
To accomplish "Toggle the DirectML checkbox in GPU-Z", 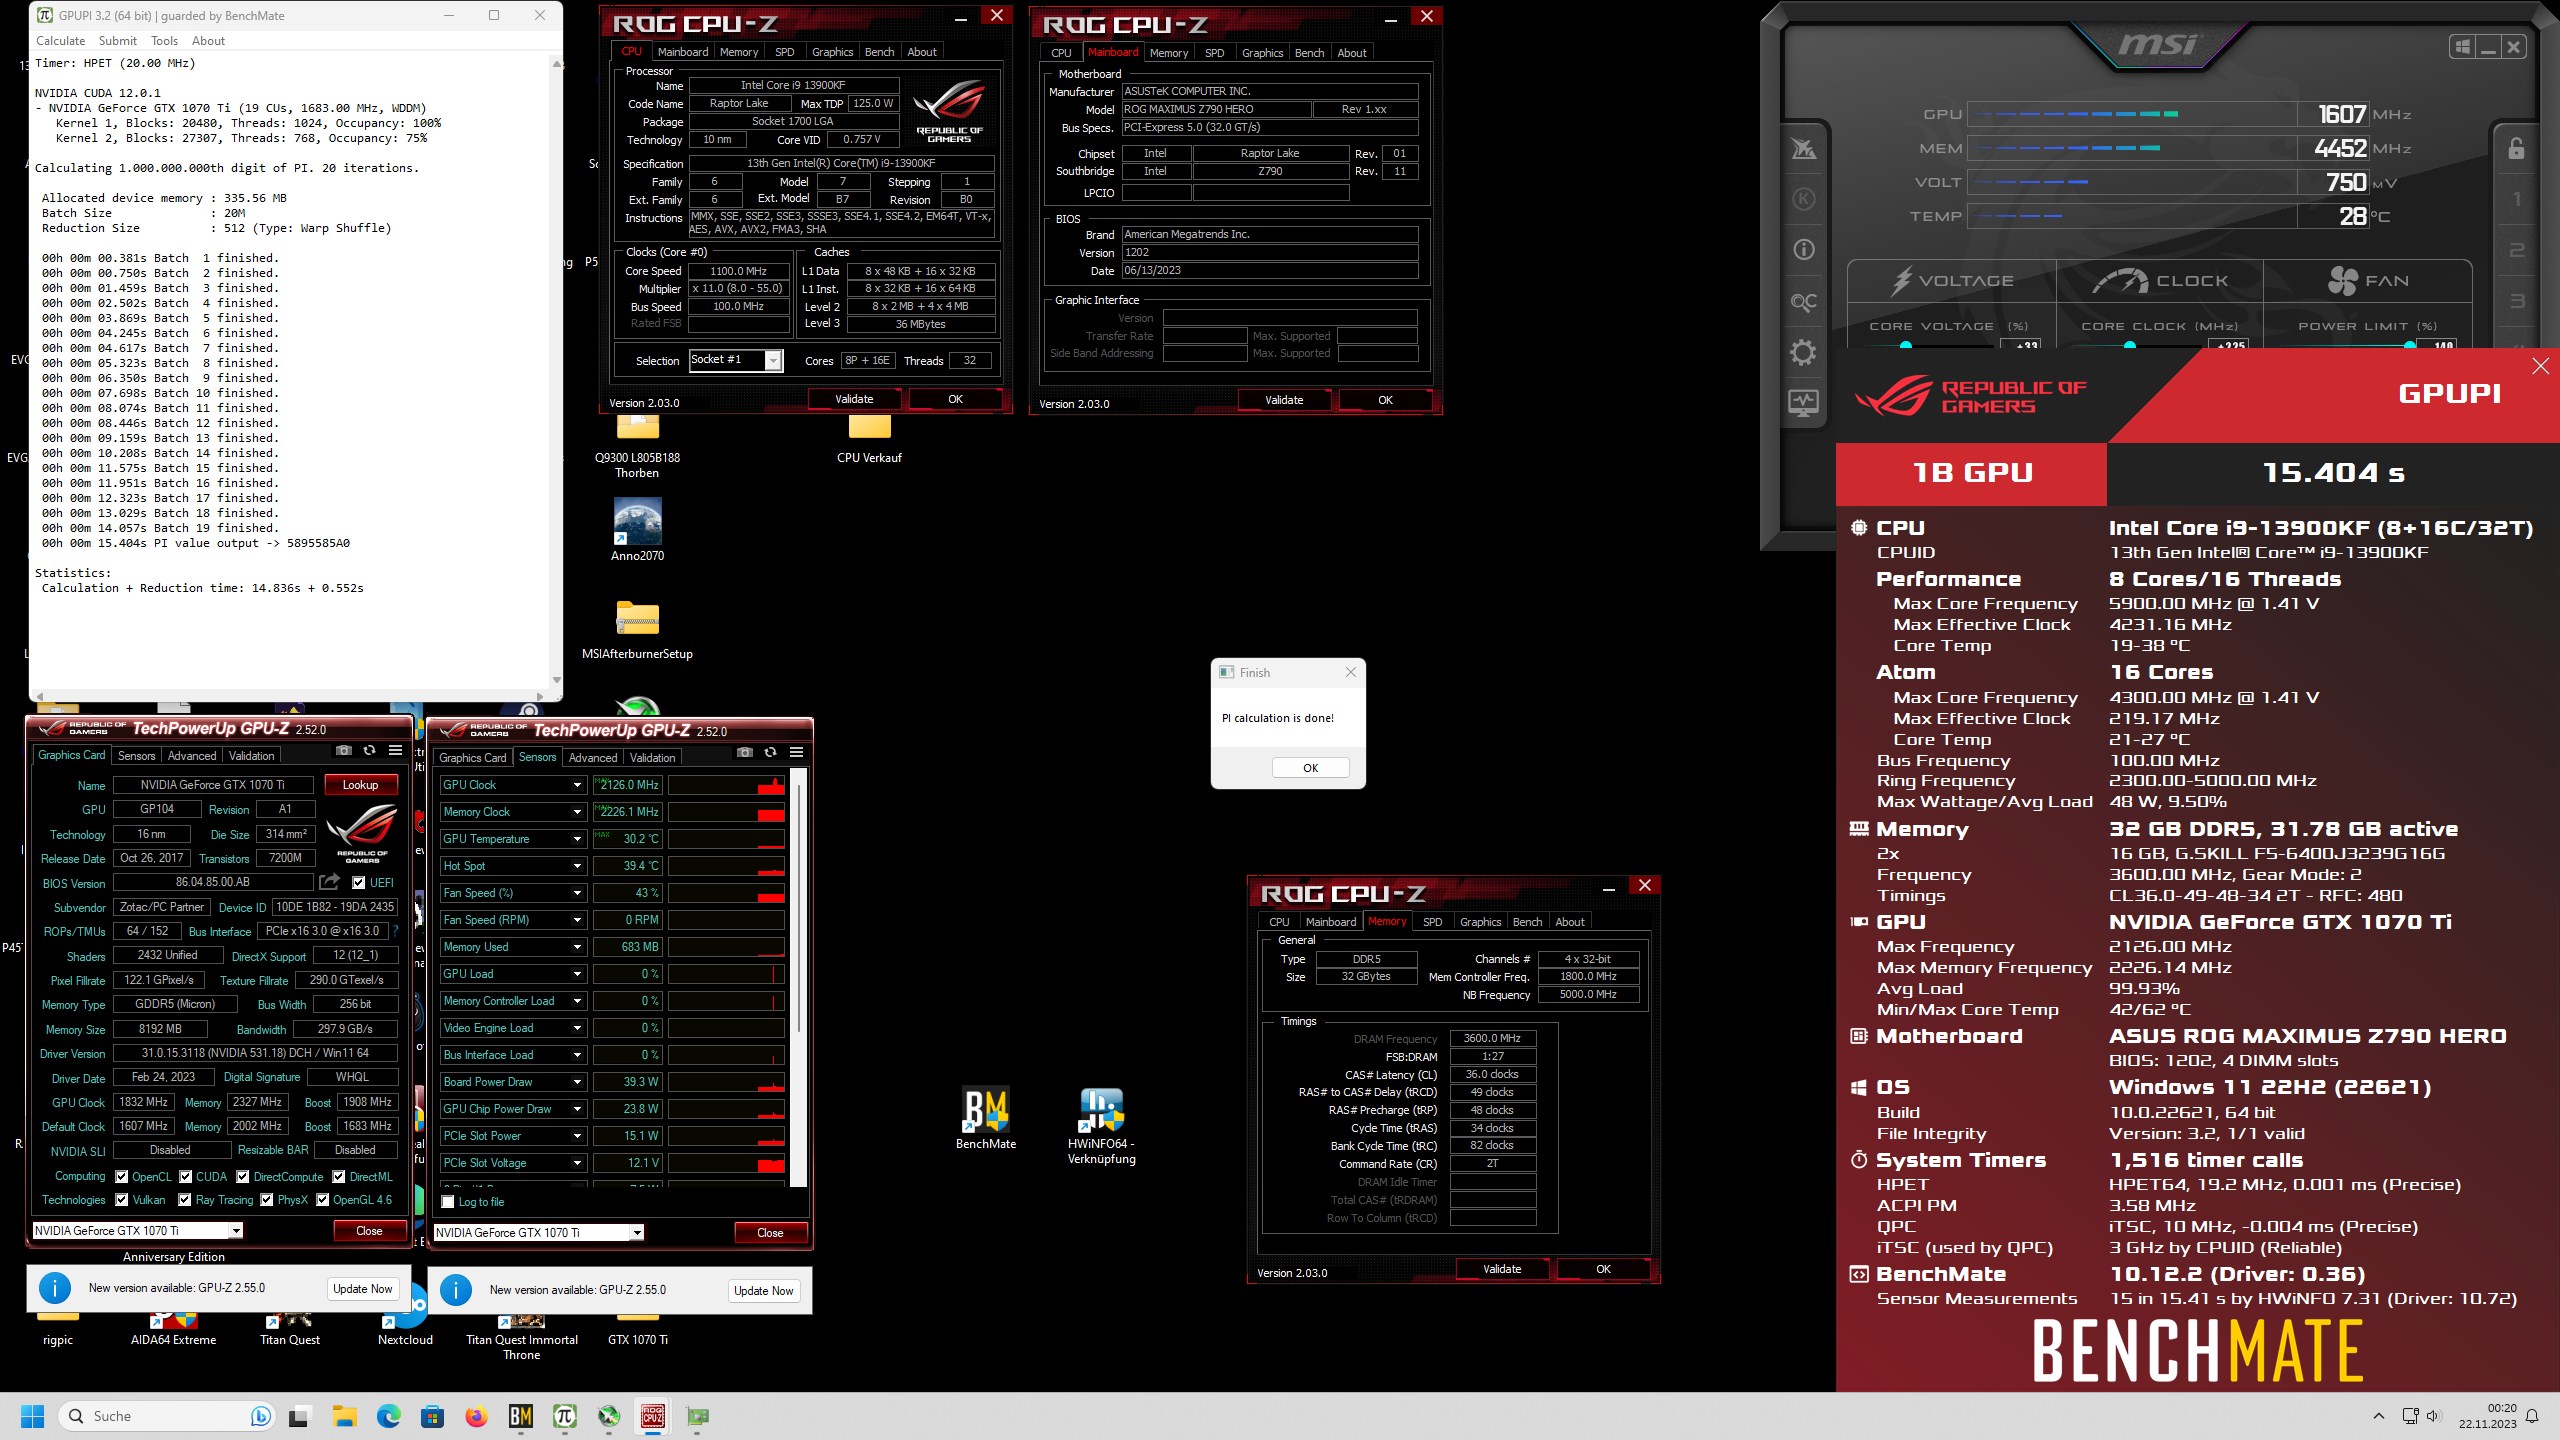I will click(x=339, y=1177).
